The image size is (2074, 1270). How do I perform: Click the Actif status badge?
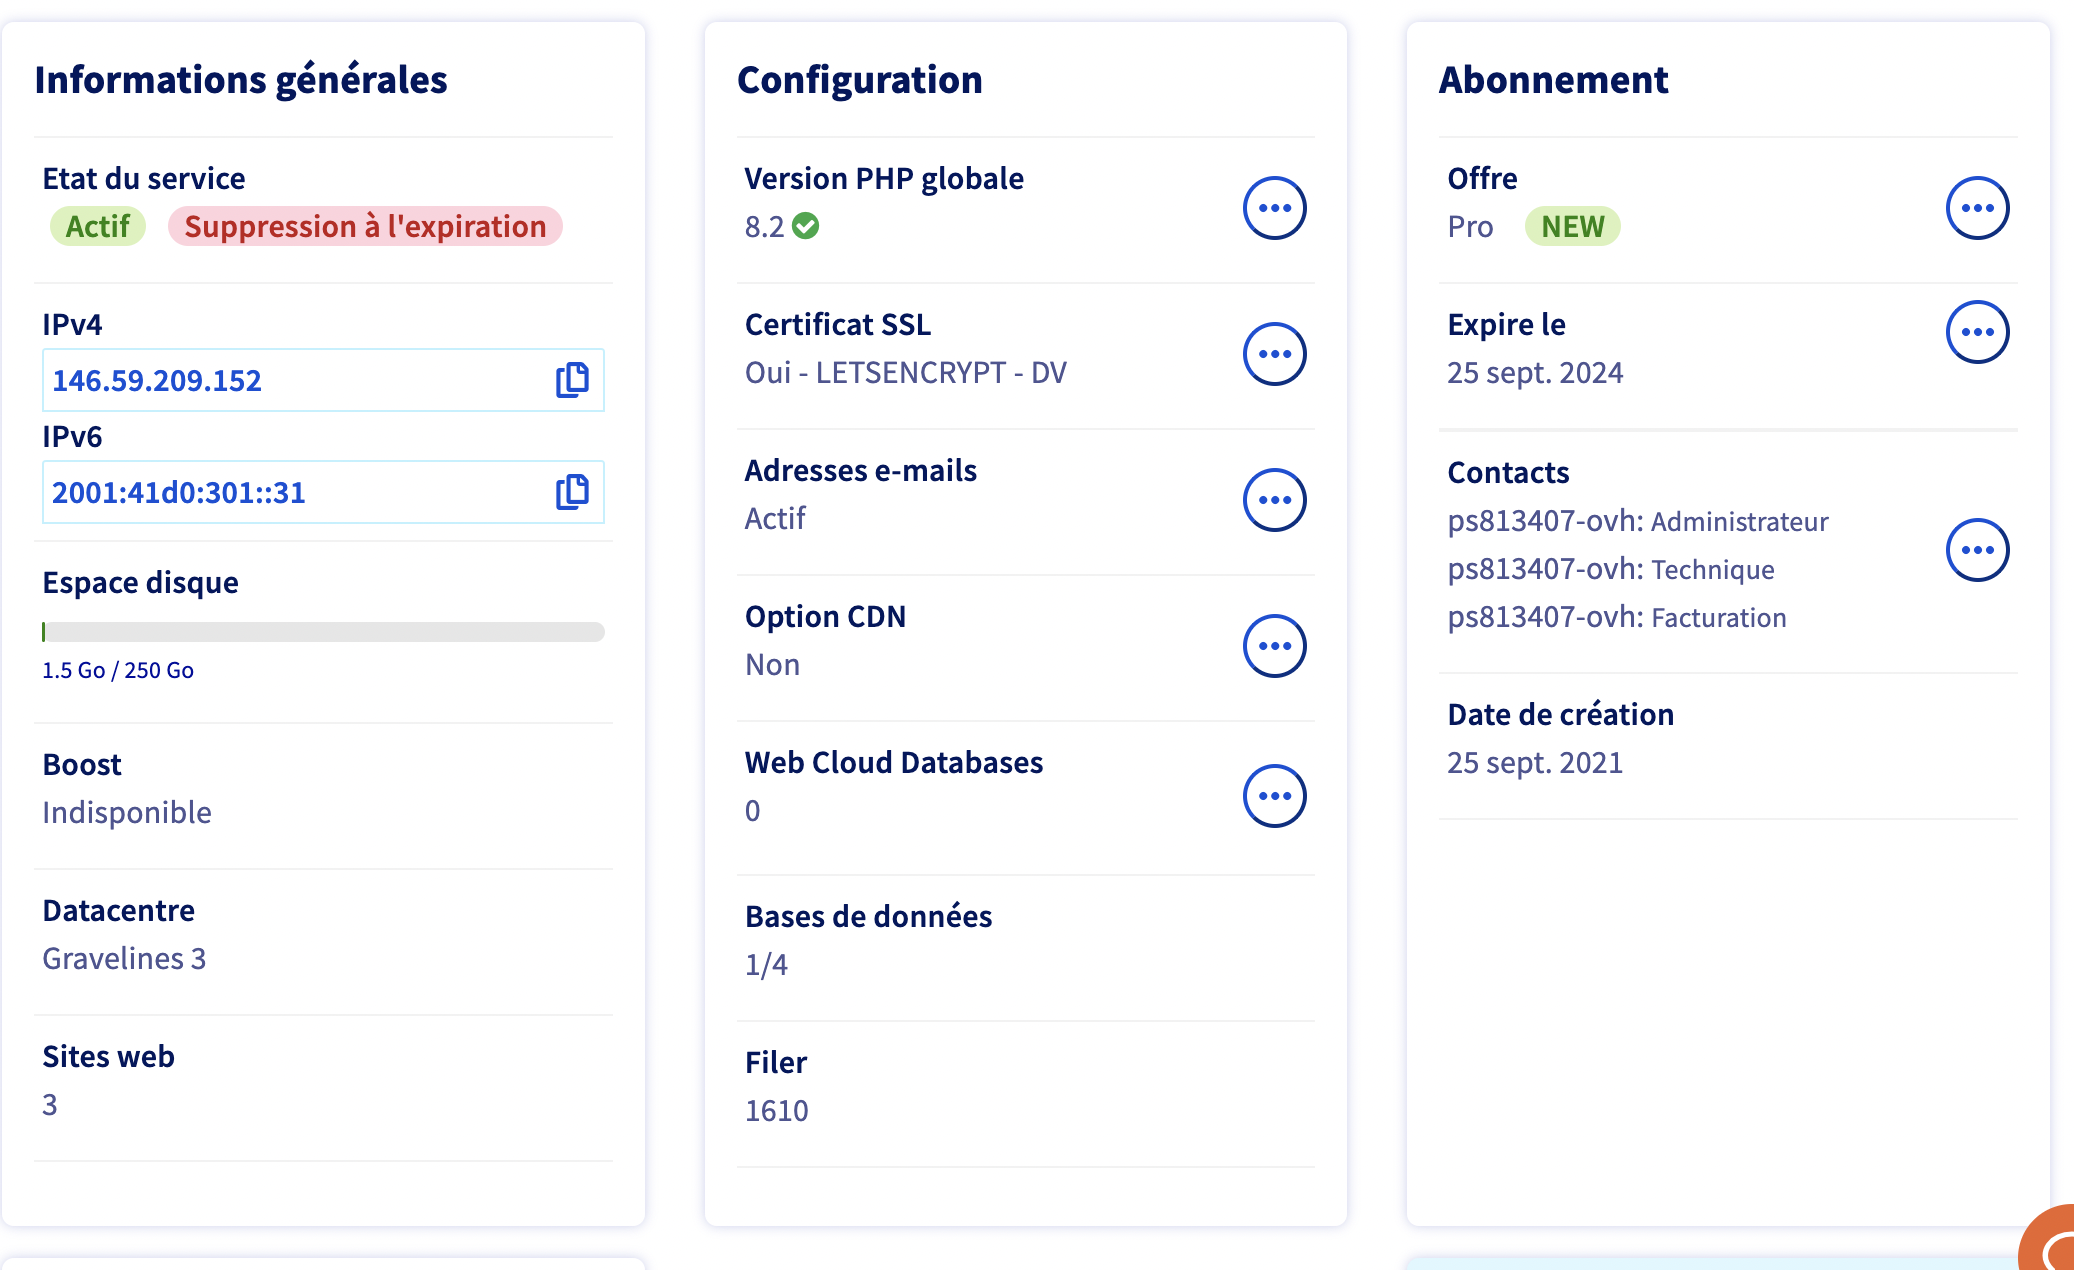tap(98, 226)
